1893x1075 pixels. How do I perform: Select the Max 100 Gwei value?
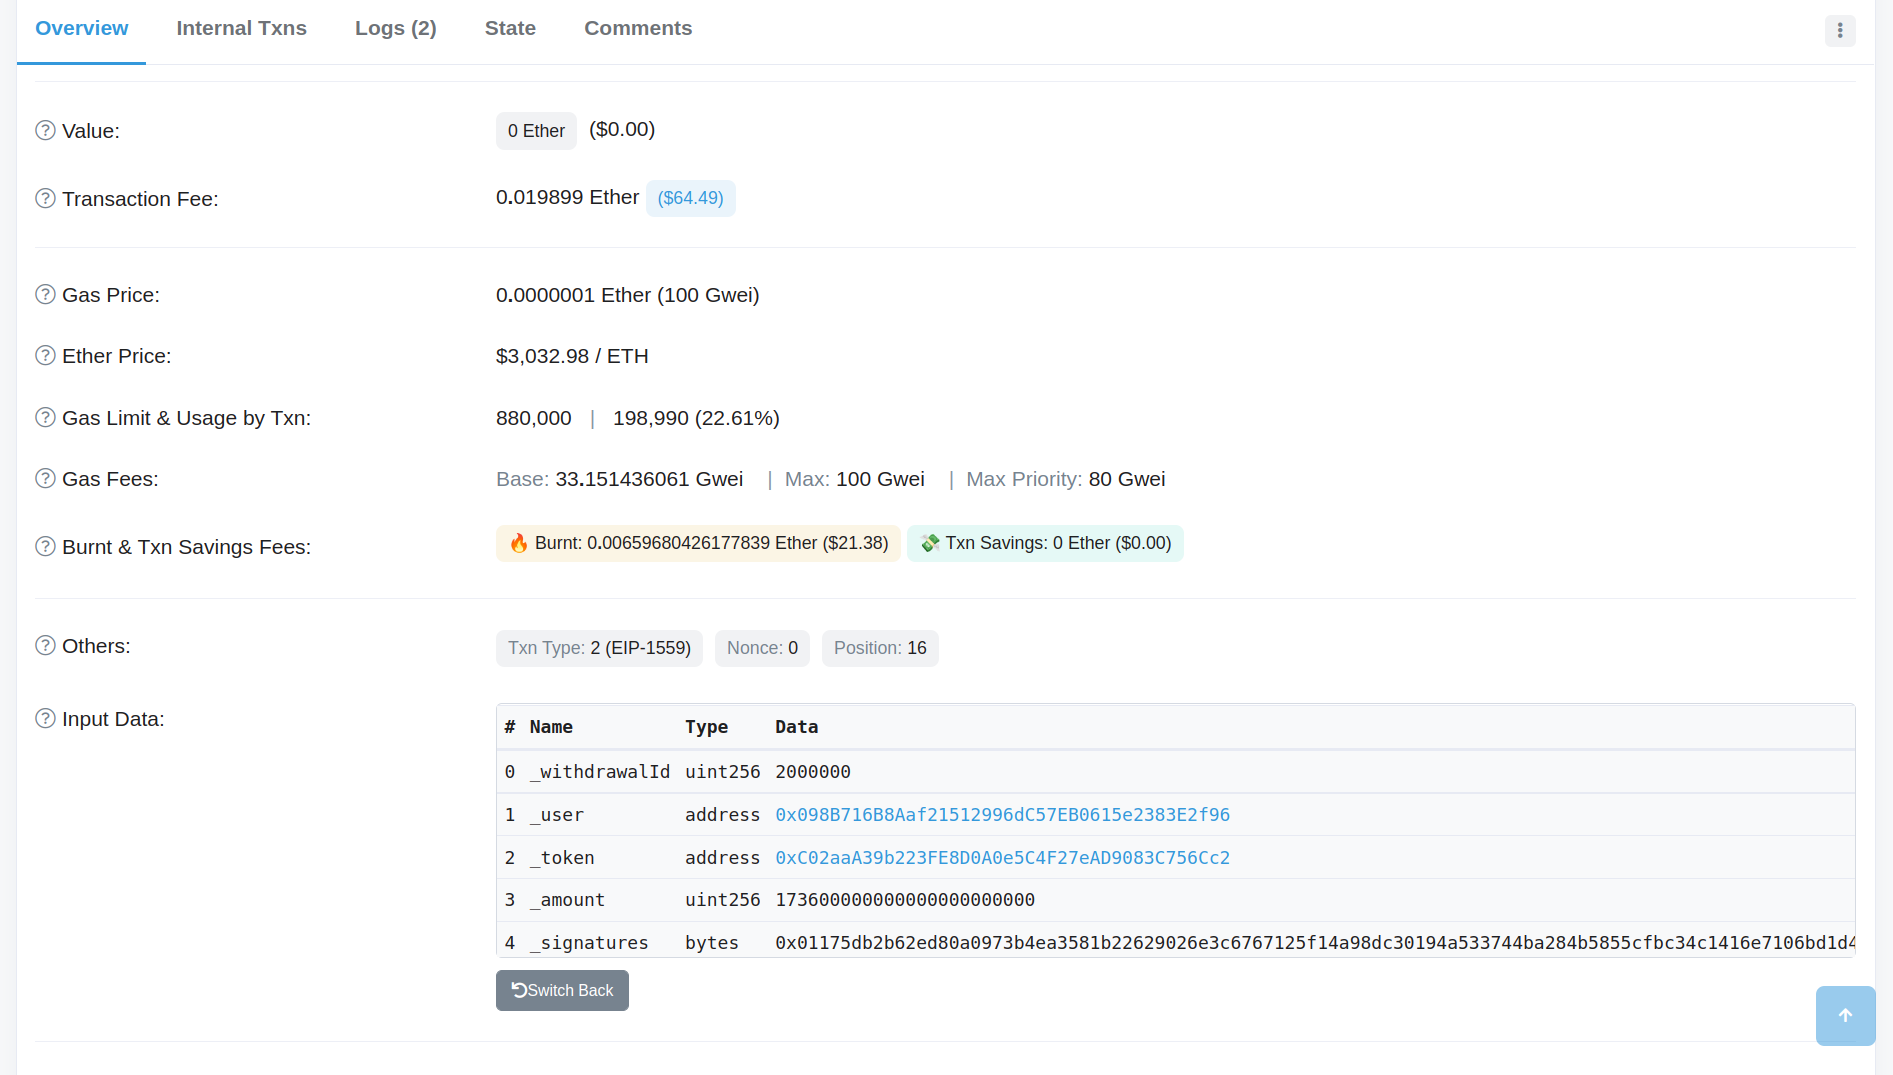[x=880, y=479]
